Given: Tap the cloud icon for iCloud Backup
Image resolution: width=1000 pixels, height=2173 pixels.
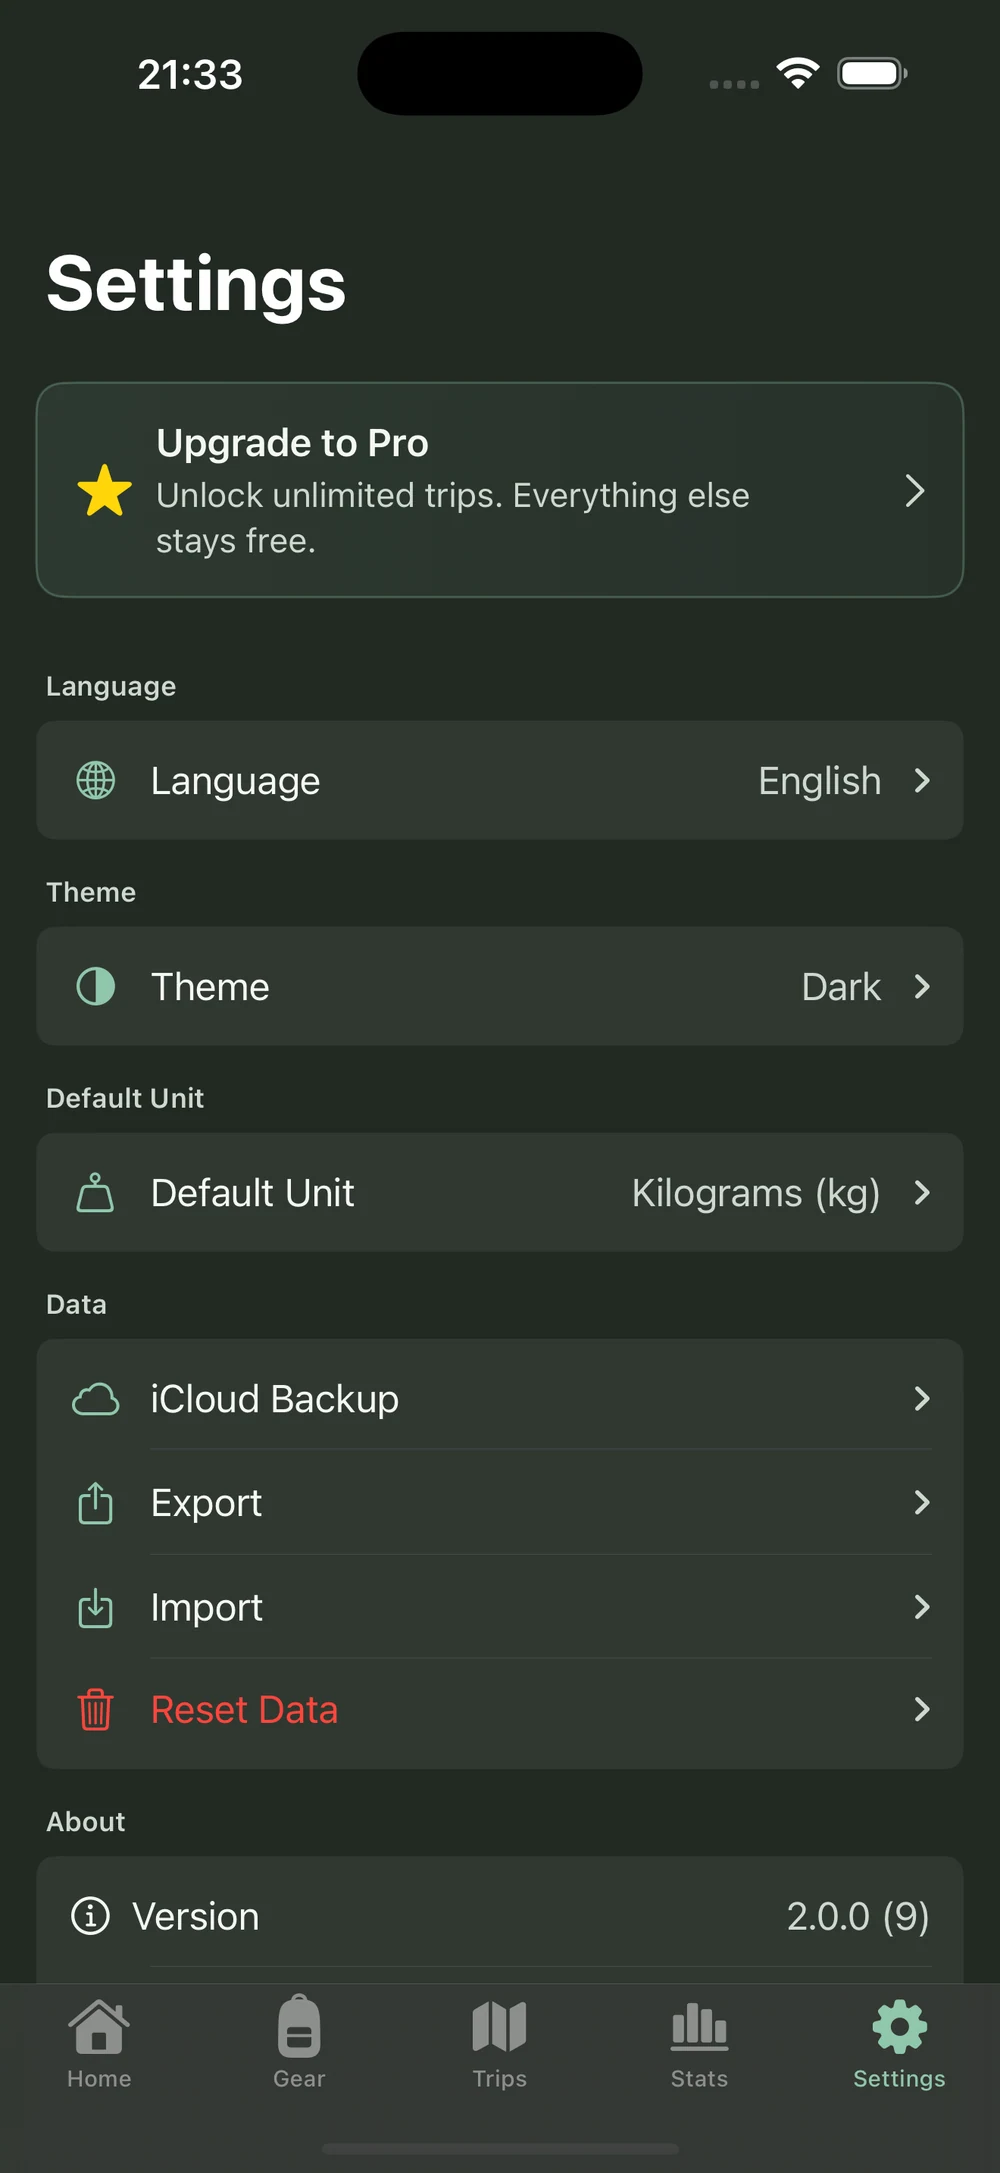Looking at the screenshot, I should coord(96,1399).
